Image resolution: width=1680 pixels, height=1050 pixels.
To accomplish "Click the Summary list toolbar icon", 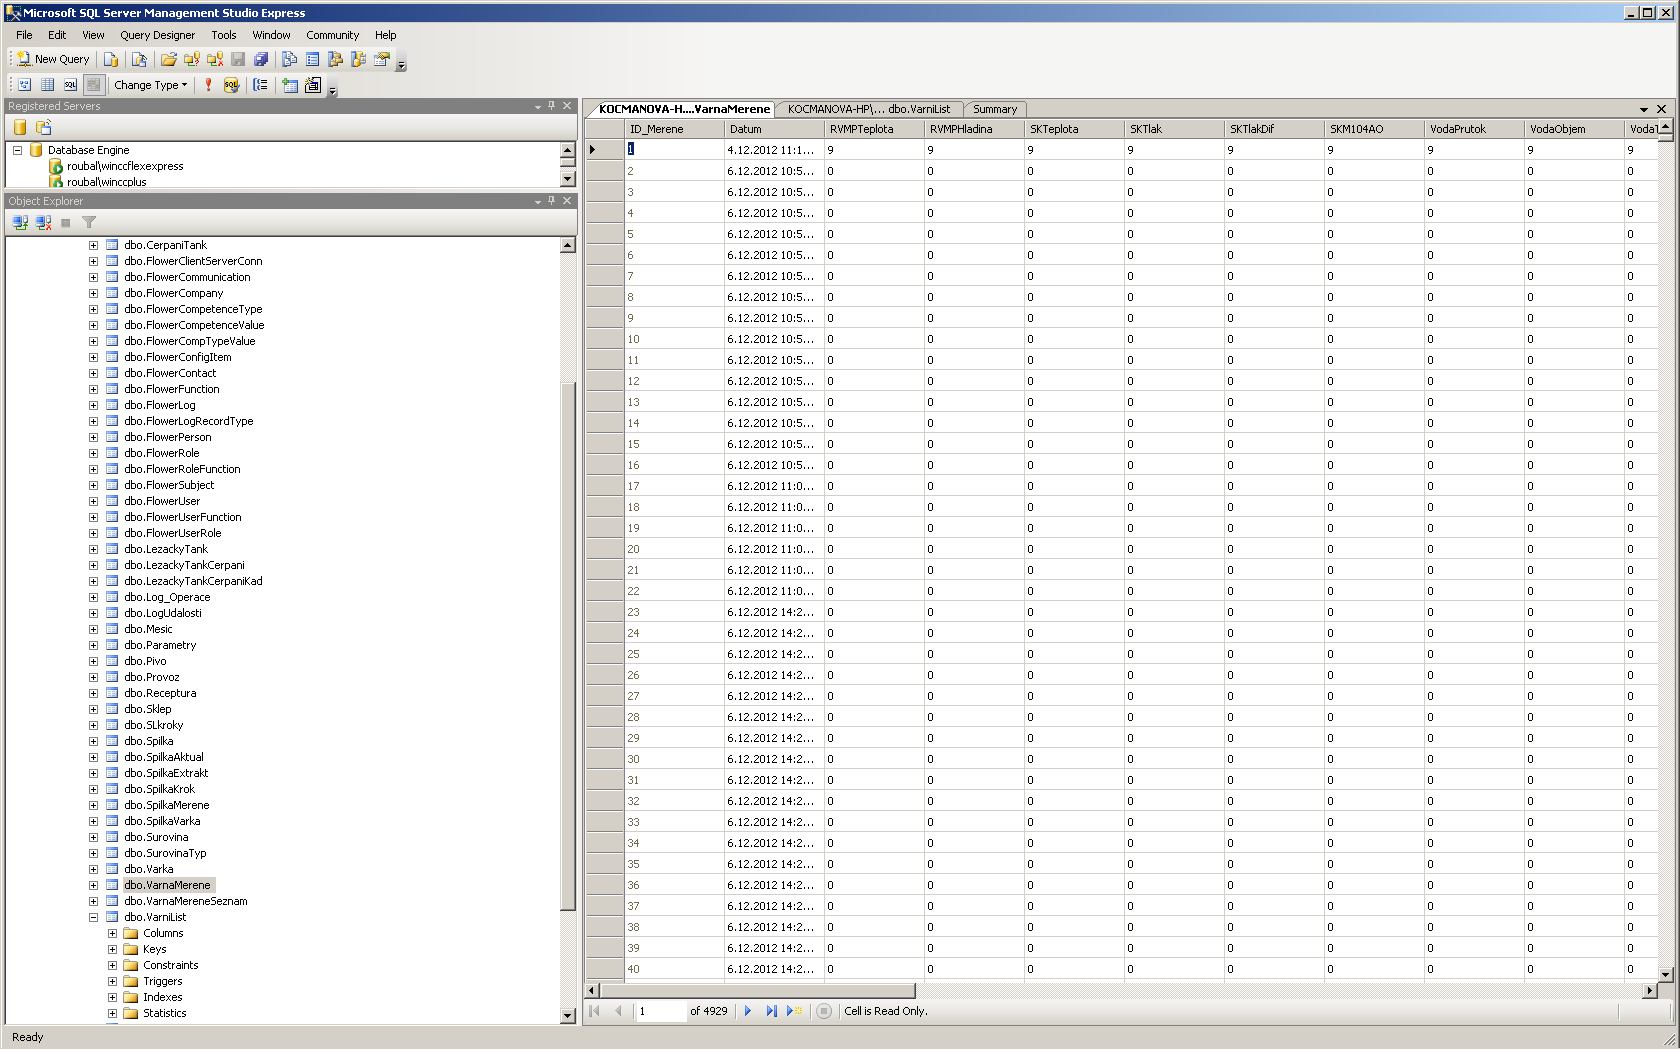I will tap(312, 59).
